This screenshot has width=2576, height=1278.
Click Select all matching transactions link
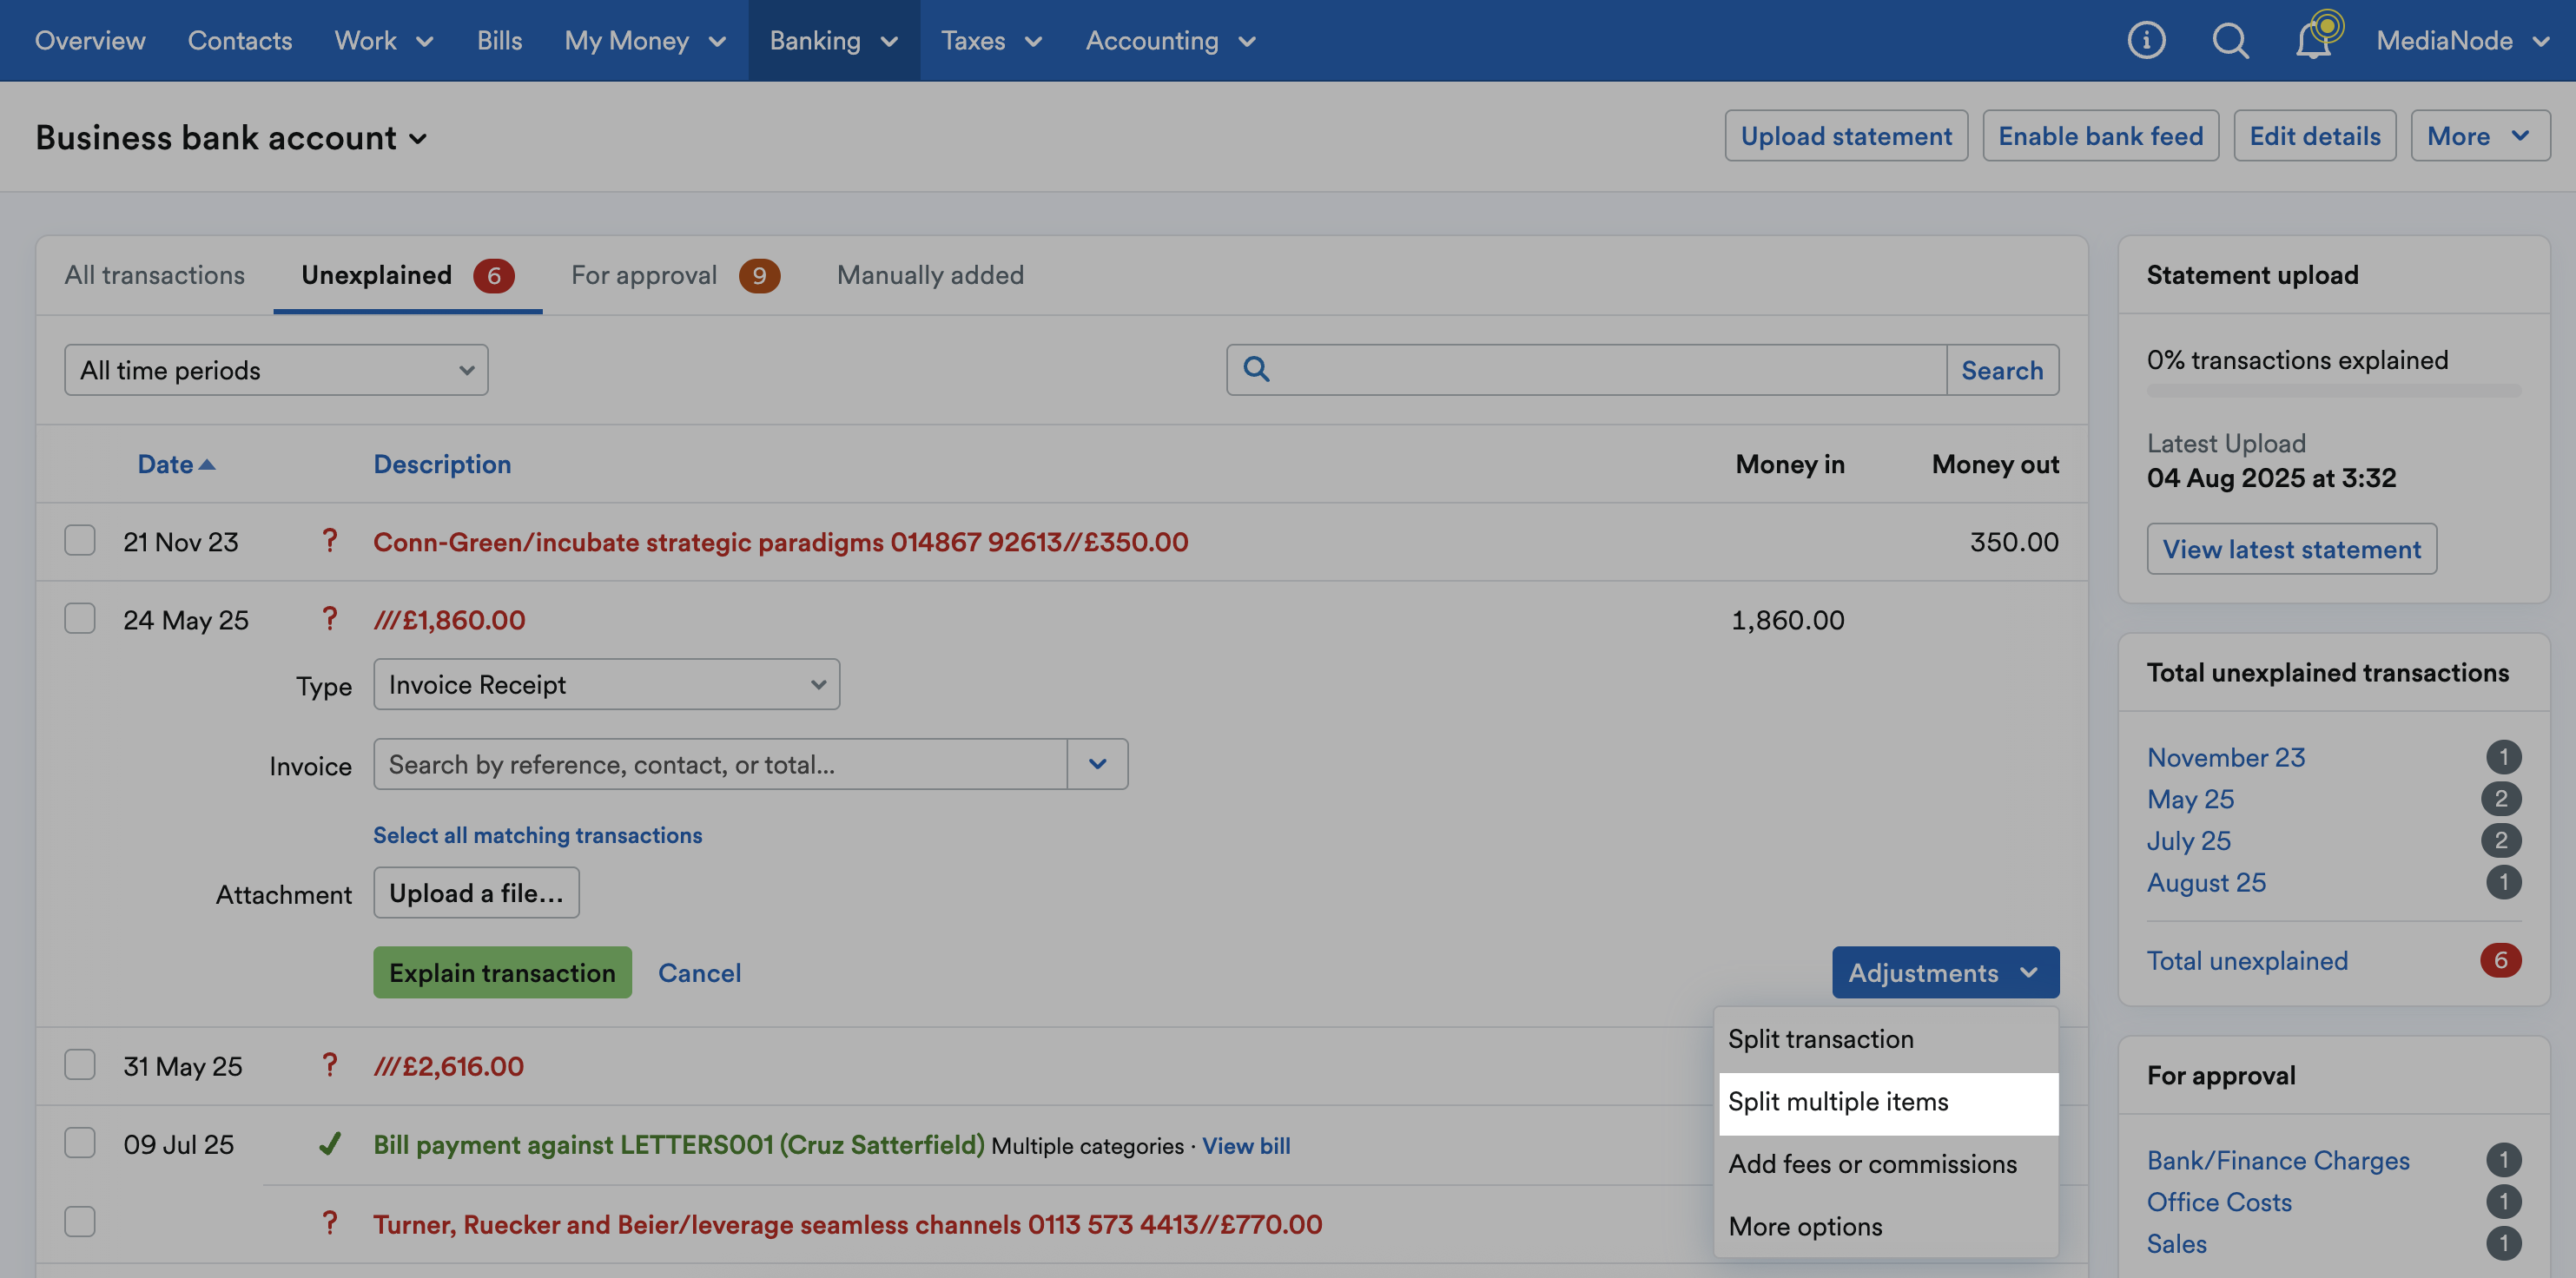point(537,835)
